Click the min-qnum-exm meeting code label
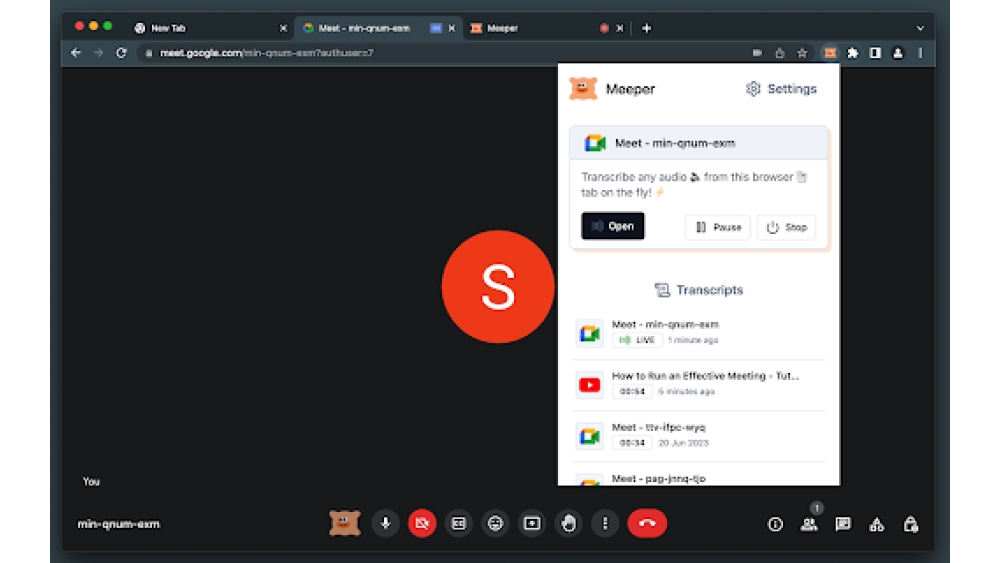1000x563 pixels. [119, 524]
